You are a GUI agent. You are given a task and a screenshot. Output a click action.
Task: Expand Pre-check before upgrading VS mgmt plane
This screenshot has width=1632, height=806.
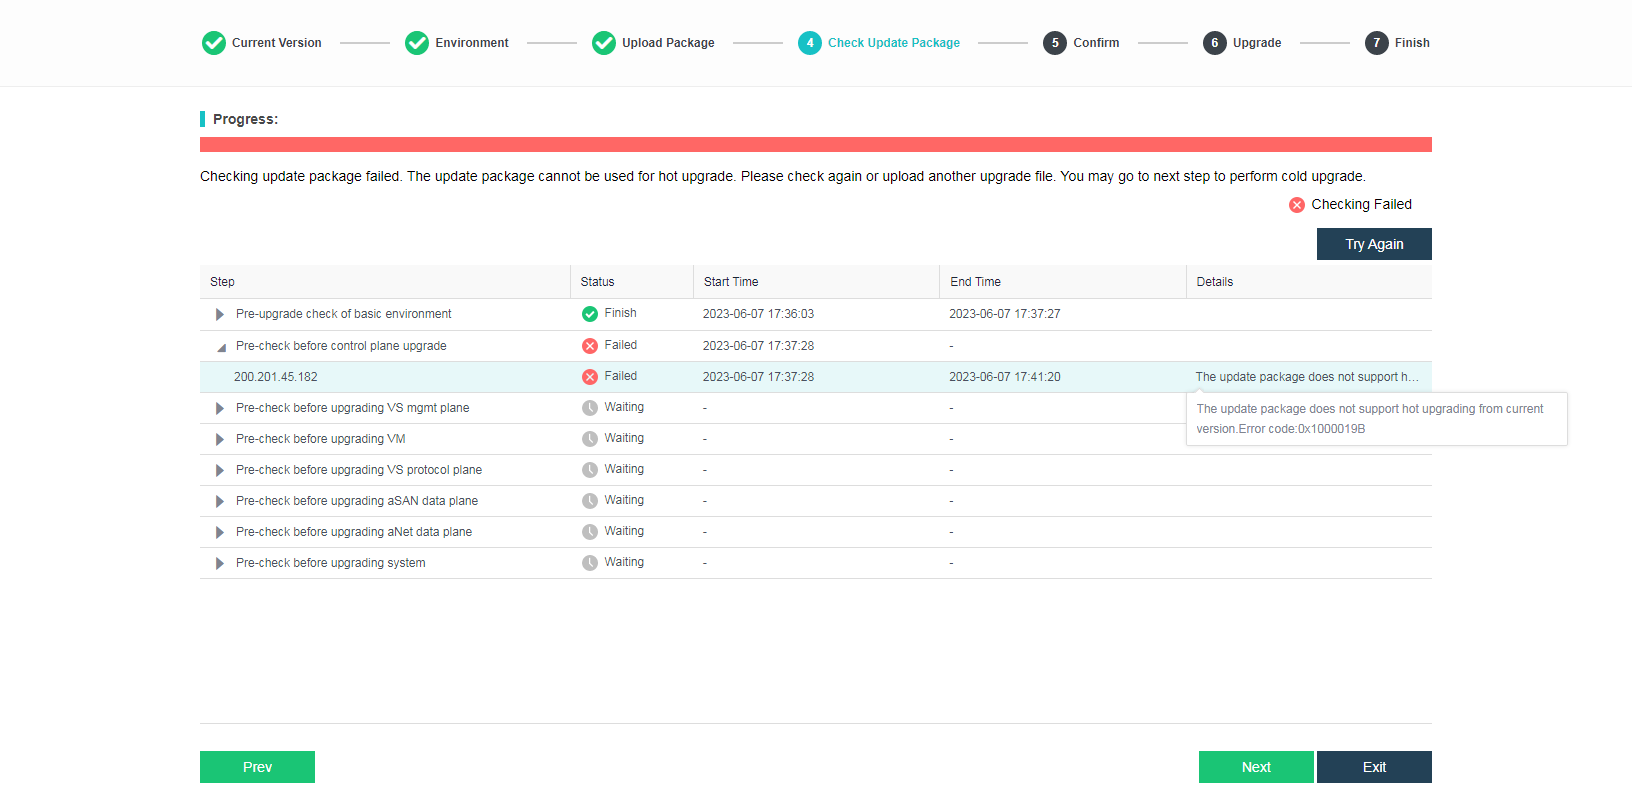(x=220, y=408)
